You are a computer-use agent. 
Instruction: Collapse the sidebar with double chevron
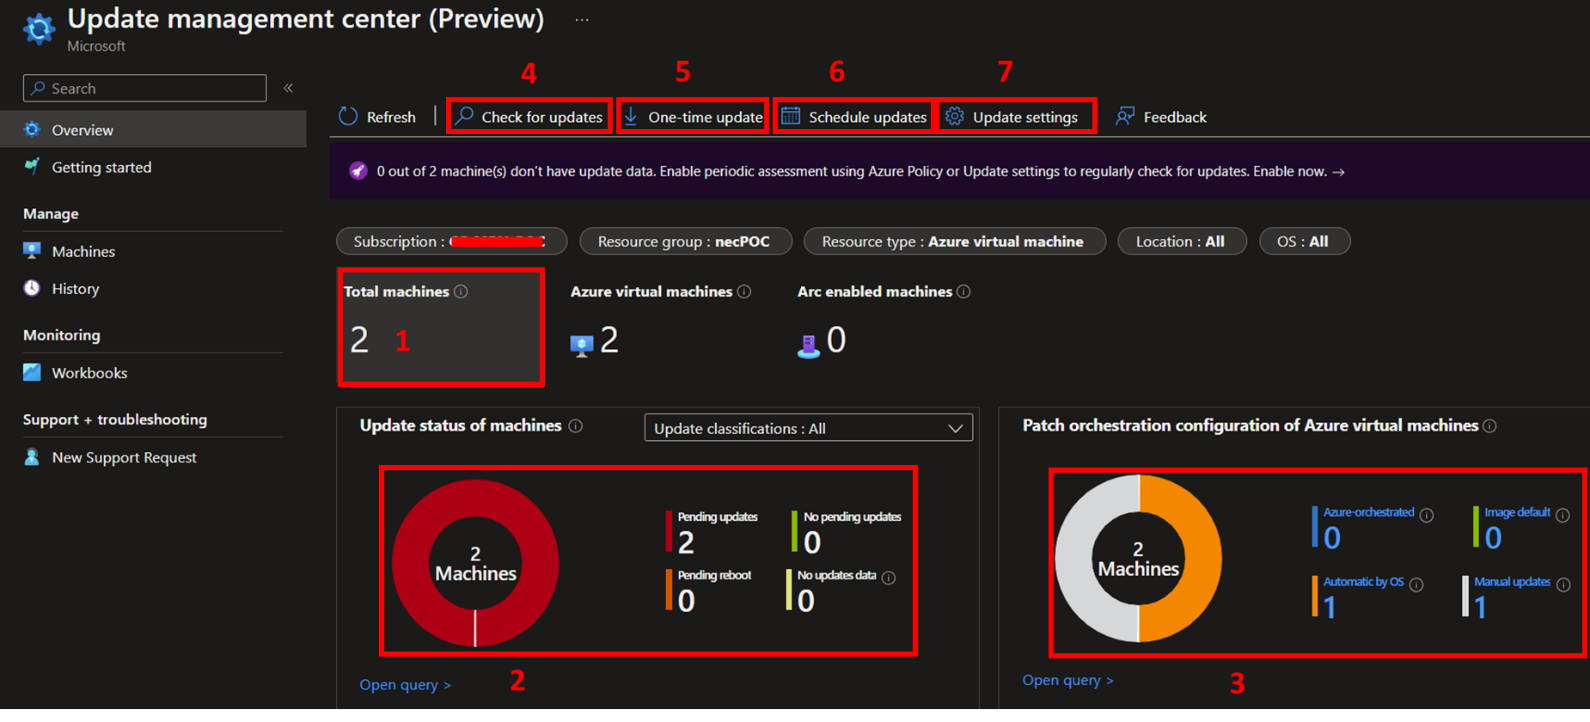(288, 88)
